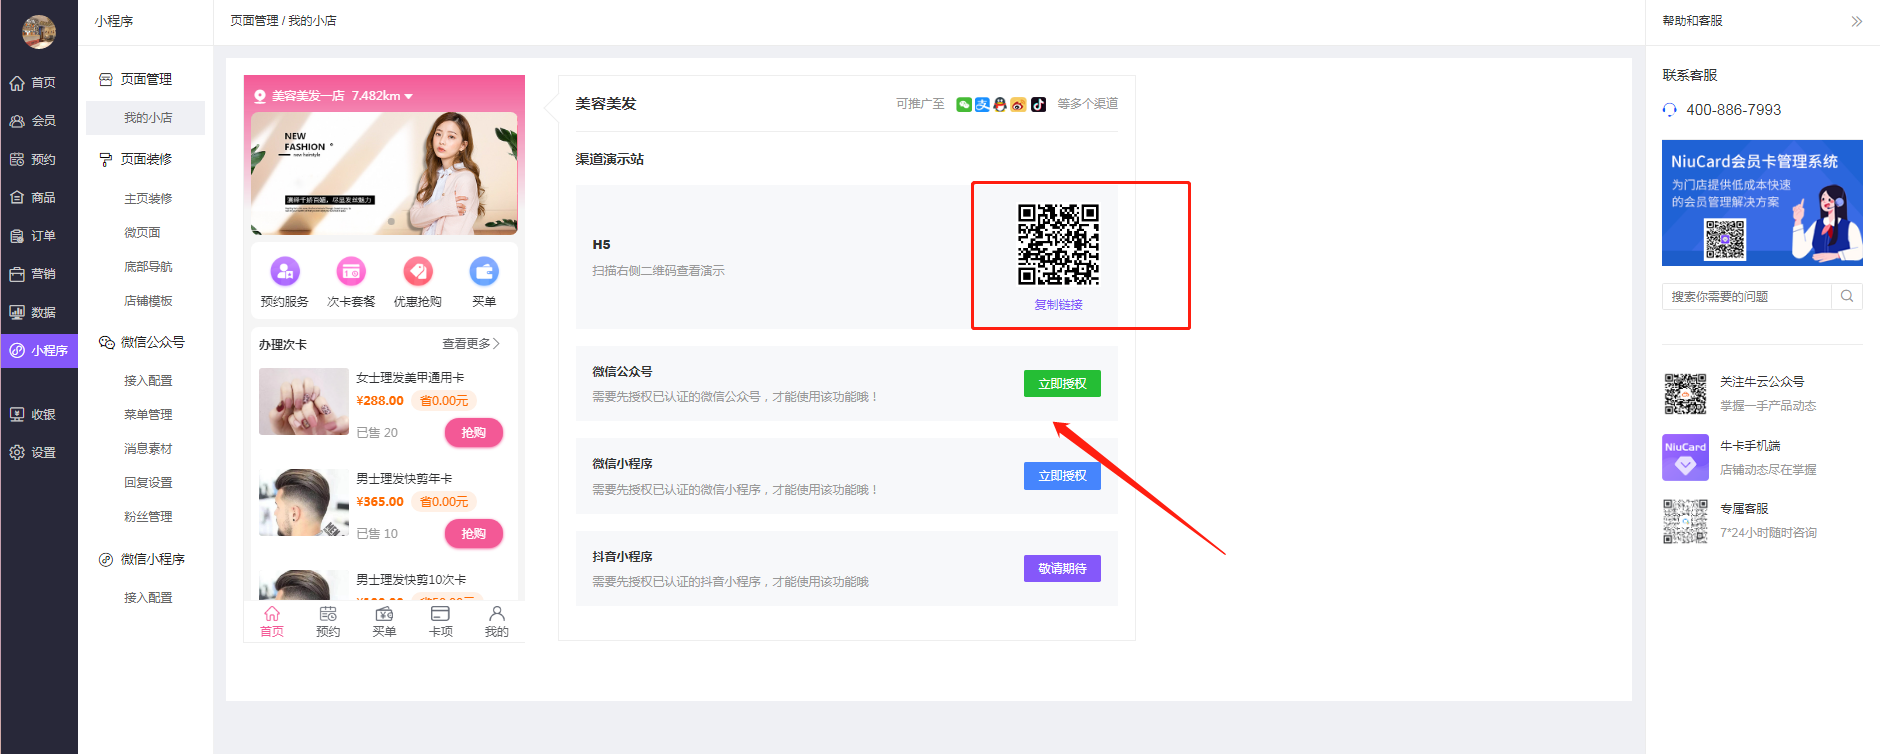Click the user avatar at top left
Image resolution: width=1880 pixels, height=754 pixels.
pyautogui.click(x=39, y=32)
